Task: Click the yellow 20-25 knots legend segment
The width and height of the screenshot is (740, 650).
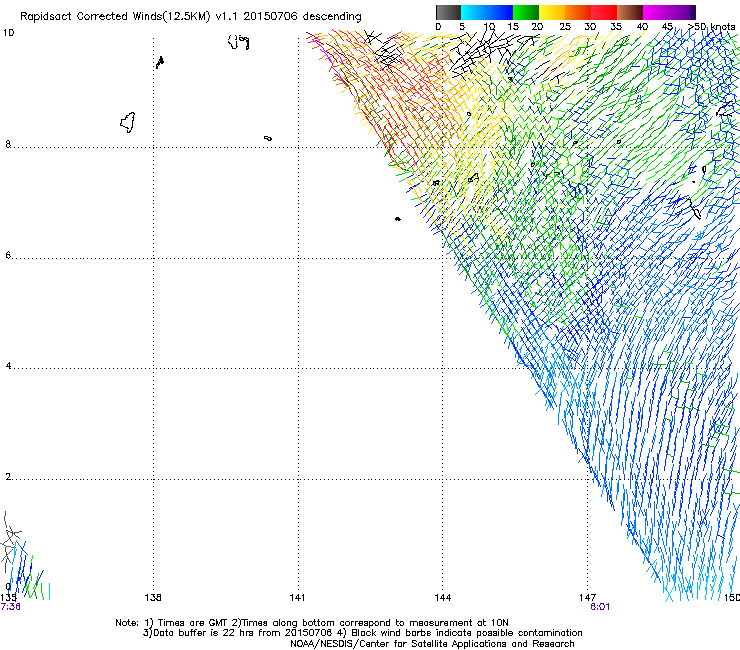Action: [552, 12]
